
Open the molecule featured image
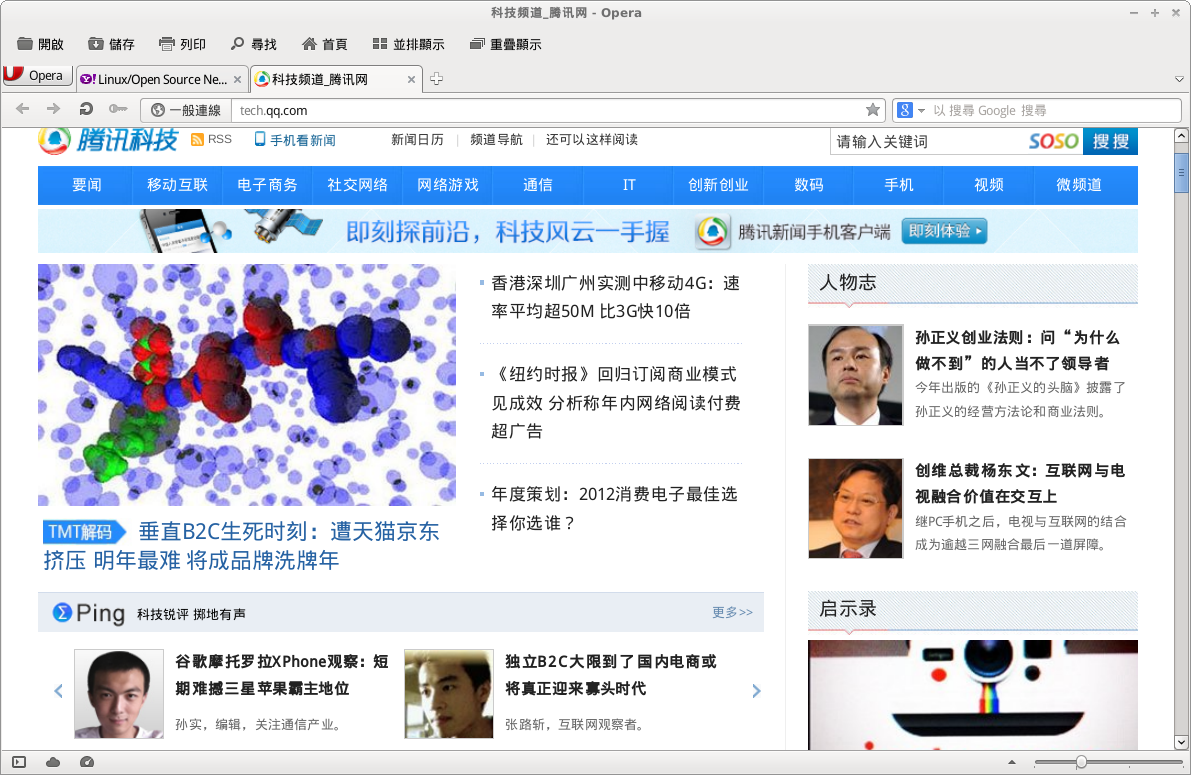(247, 384)
